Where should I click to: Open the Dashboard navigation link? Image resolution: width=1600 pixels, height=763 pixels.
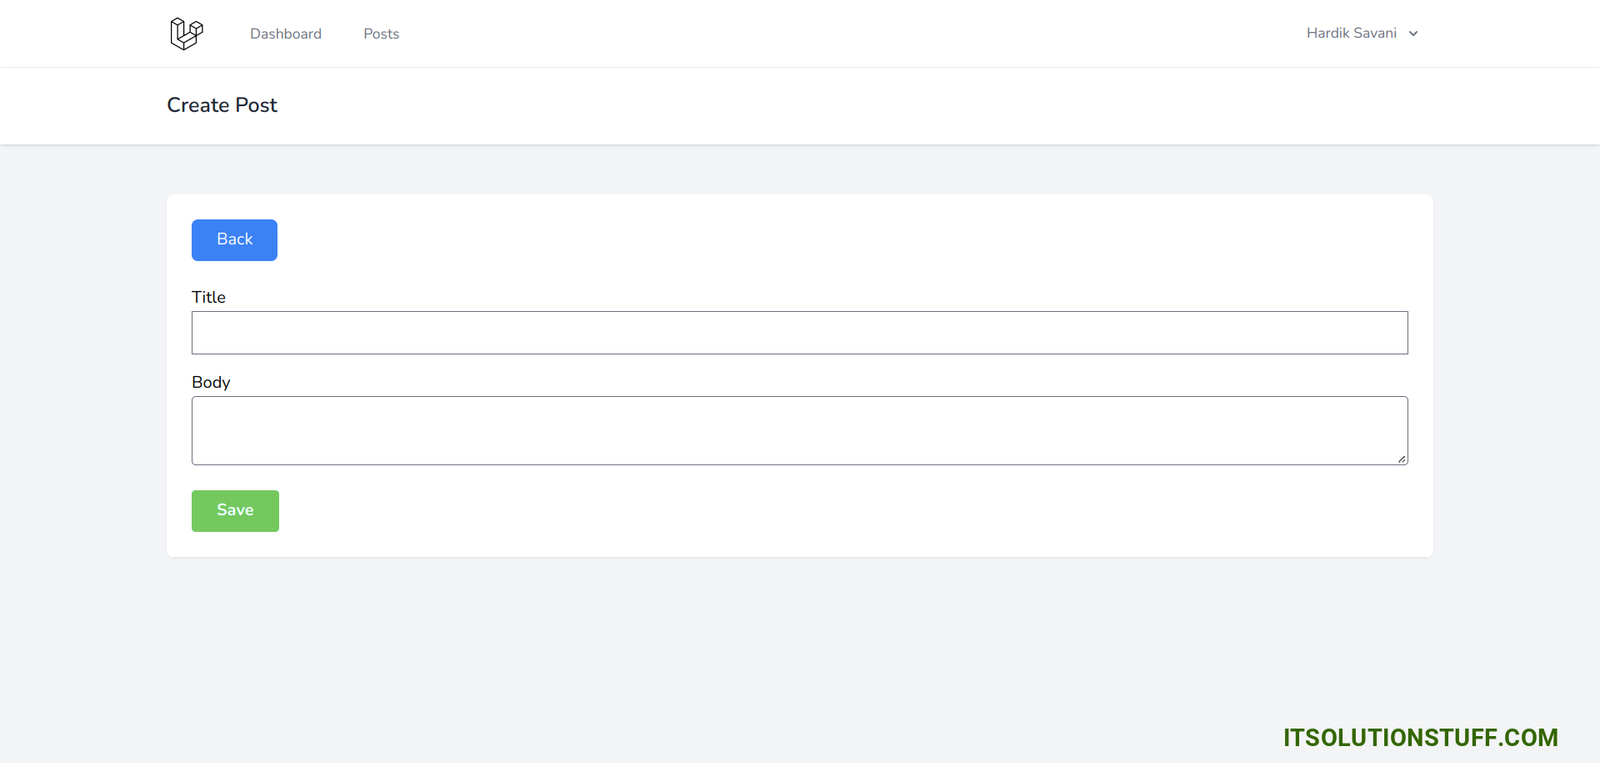pos(286,34)
